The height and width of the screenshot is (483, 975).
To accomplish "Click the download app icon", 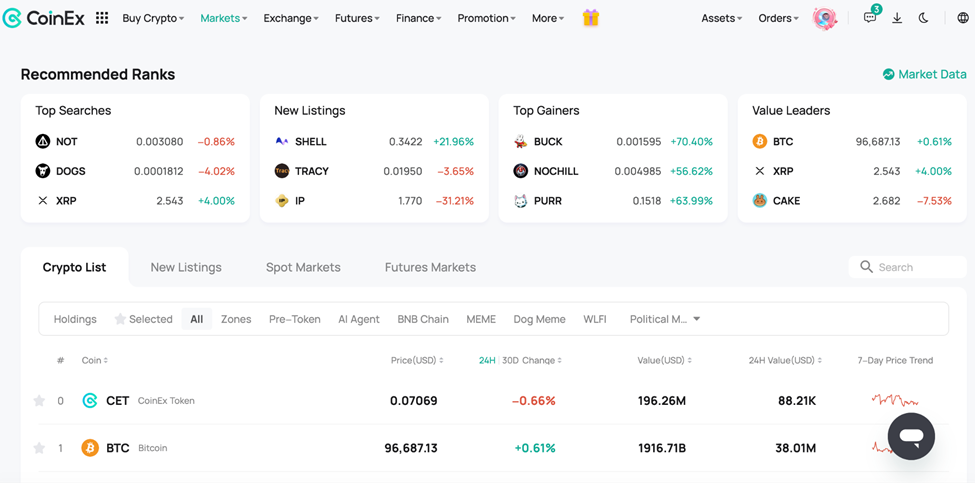I will (x=897, y=18).
